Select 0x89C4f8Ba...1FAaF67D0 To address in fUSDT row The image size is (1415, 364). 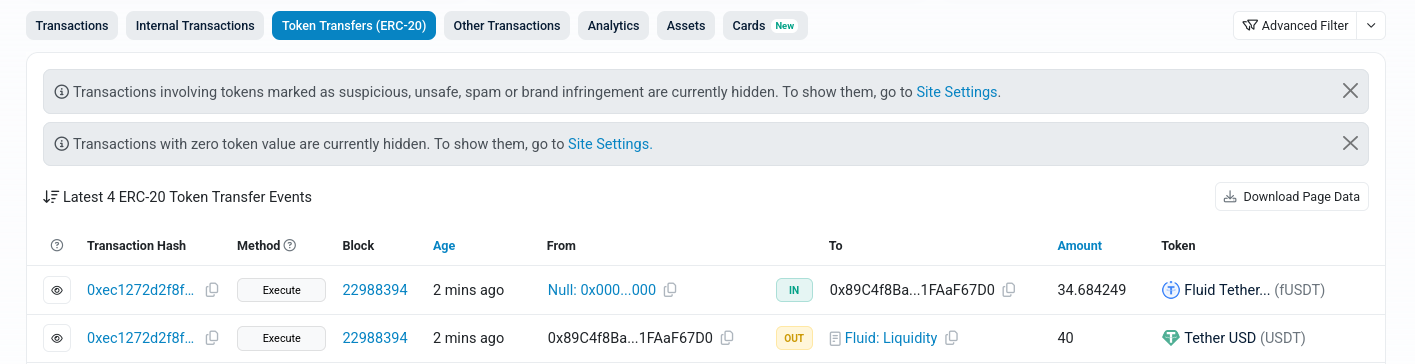(912, 290)
